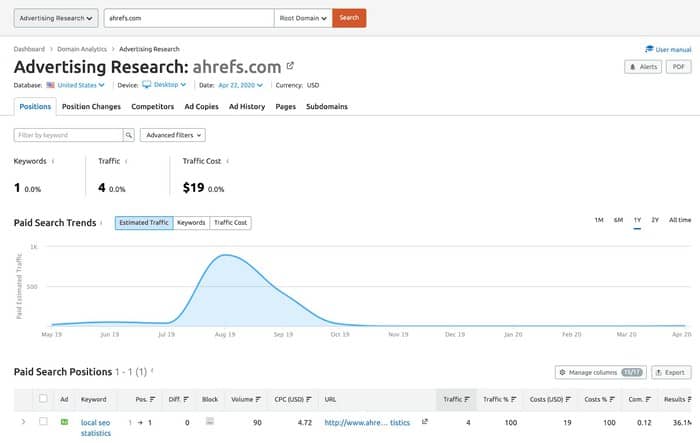Select the 1Y chart range
The width and height of the screenshot is (700, 443).
[x=637, y=220]
